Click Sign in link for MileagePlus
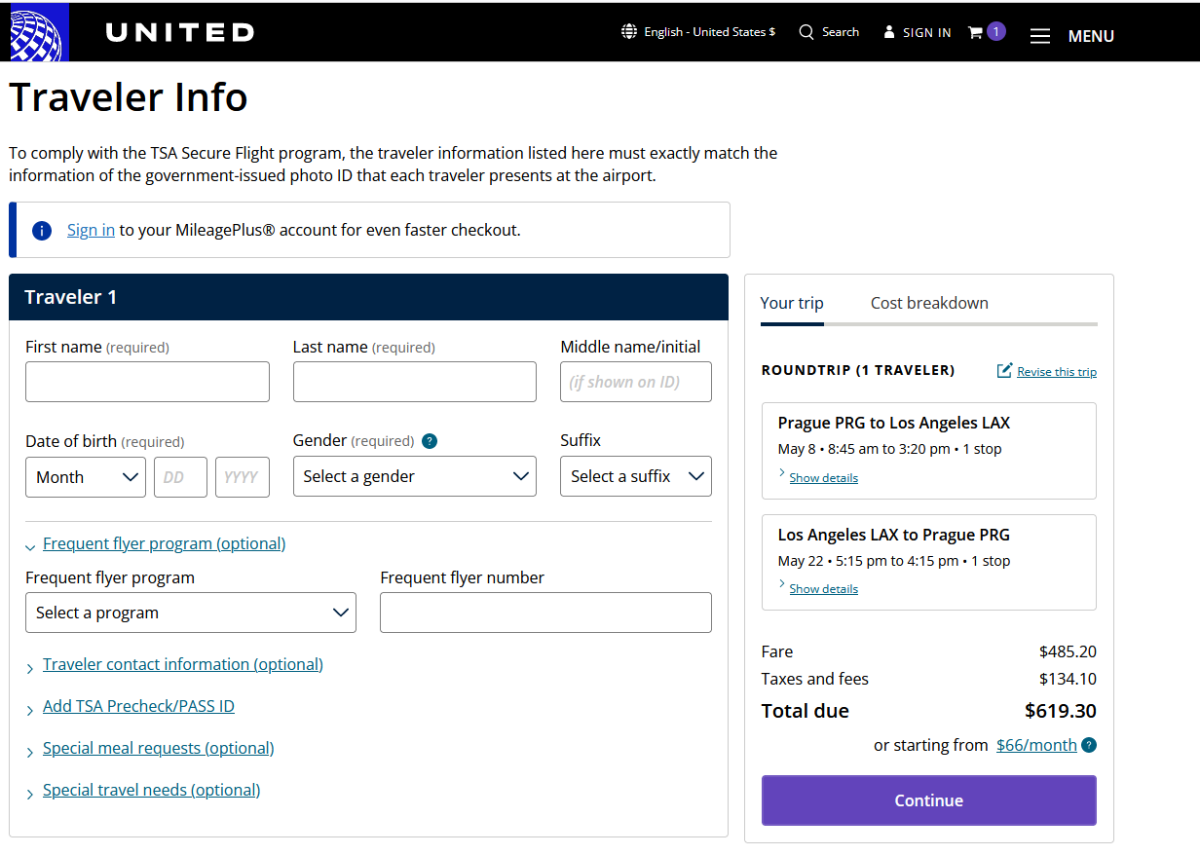Image resolution: width=1200 pixels, height=855 pixels. tap(90, 230)
